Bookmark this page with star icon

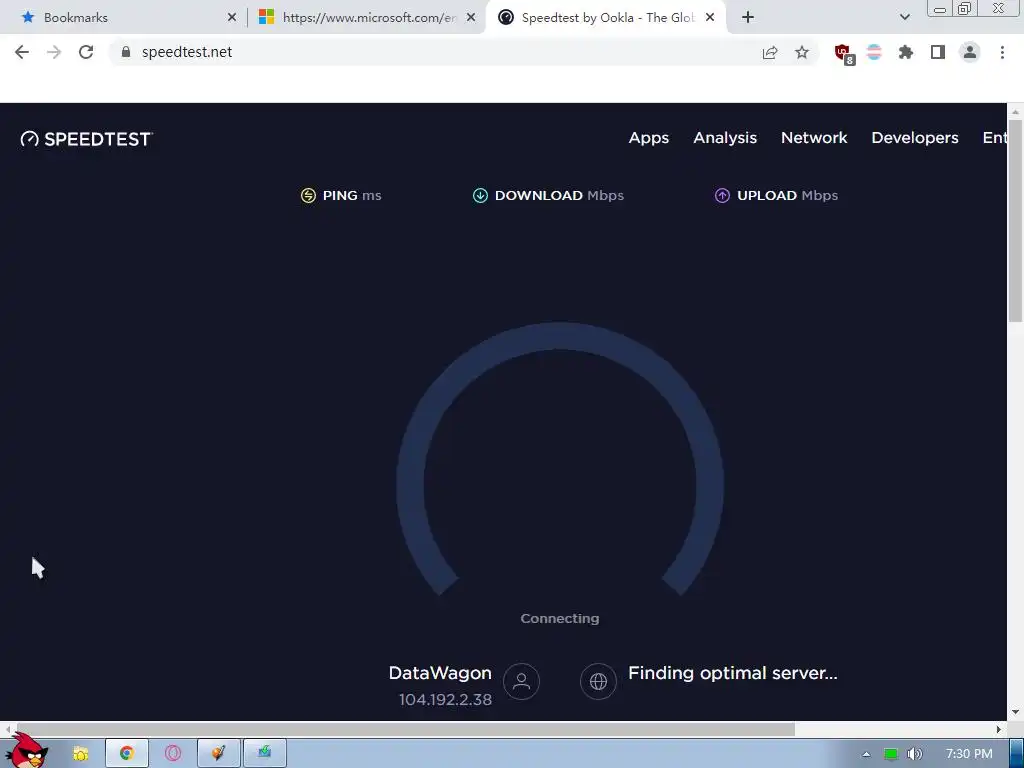tap(802, 52)
